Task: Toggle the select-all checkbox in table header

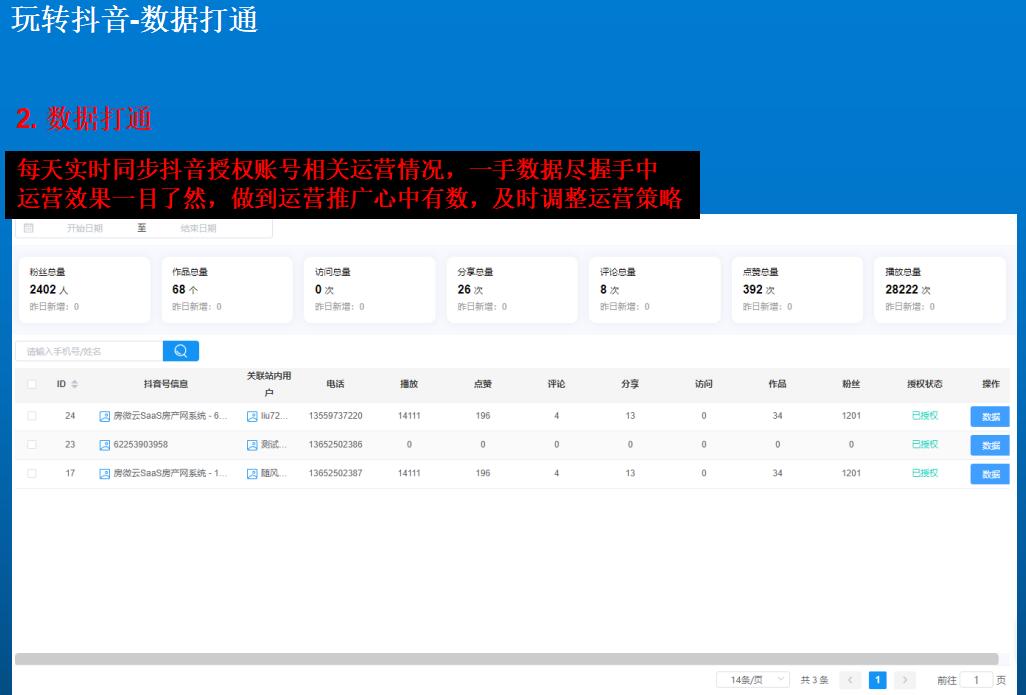Action: [32, 384]
